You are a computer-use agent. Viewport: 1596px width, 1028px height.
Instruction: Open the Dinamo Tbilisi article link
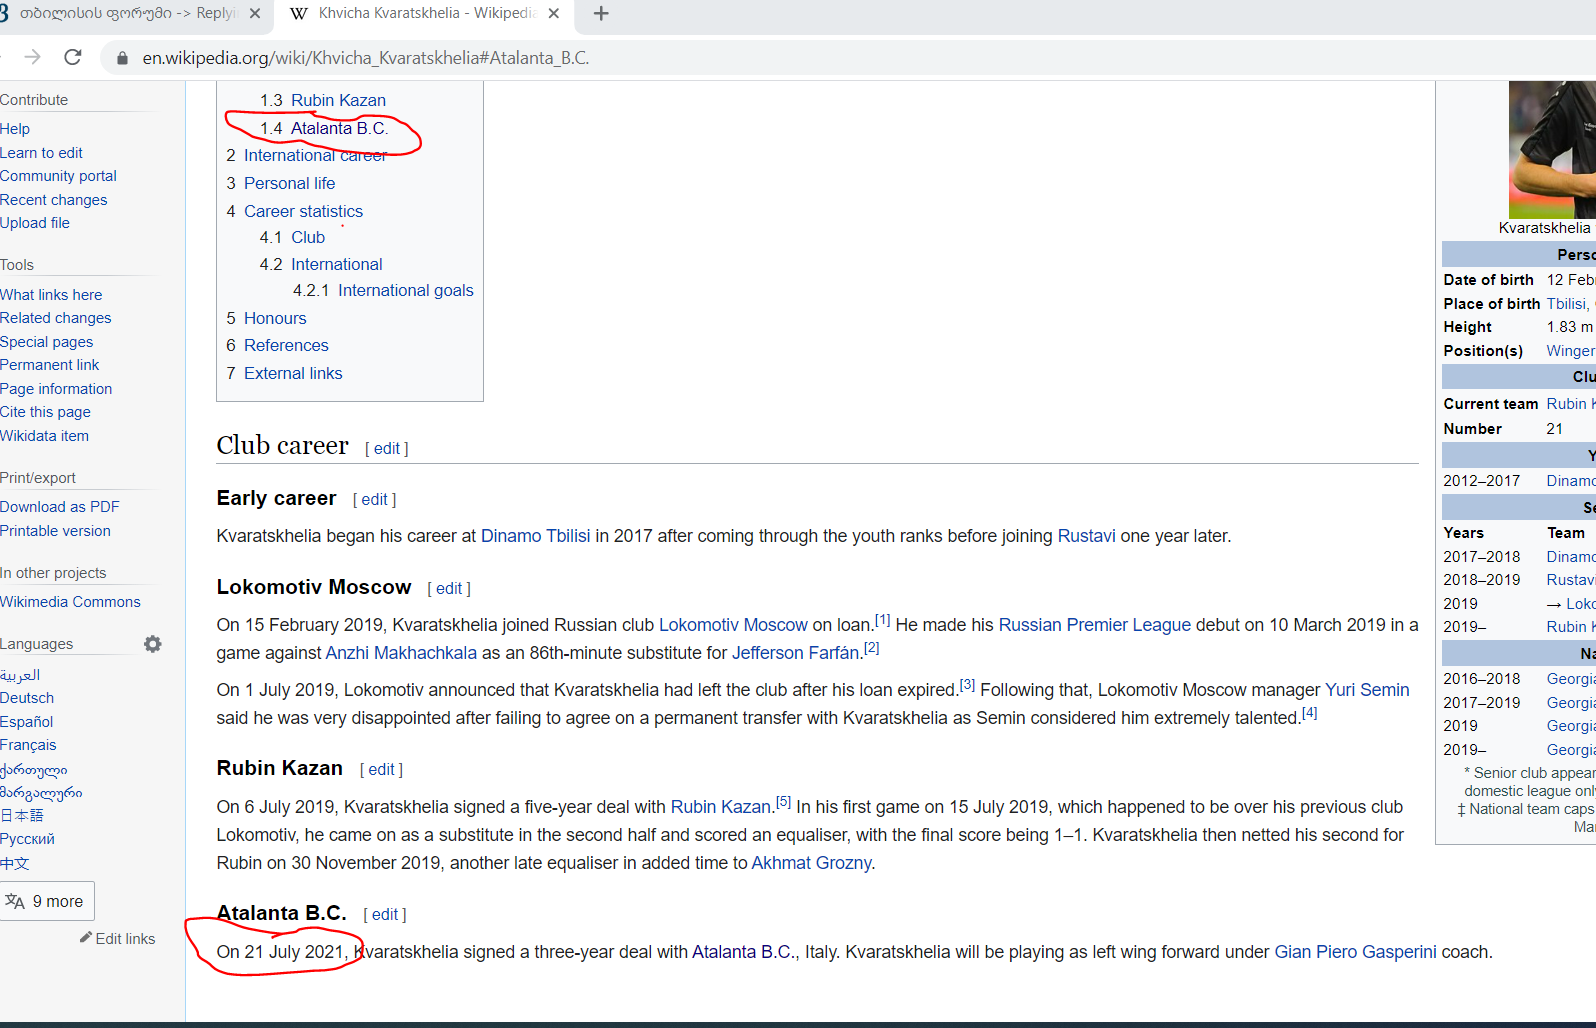tap(535, 536)
